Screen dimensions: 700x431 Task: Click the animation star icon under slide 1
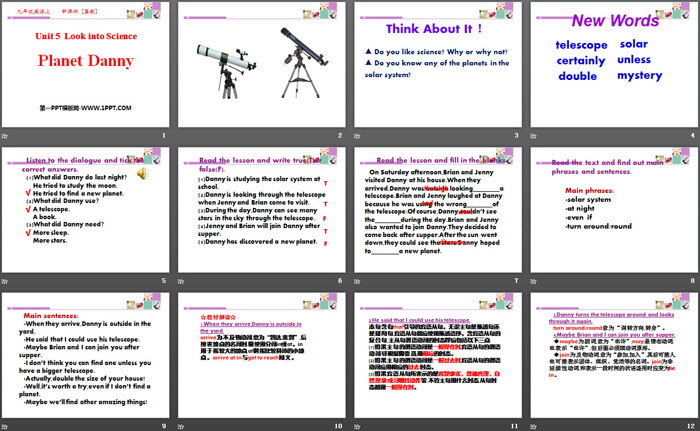[5, 136]
